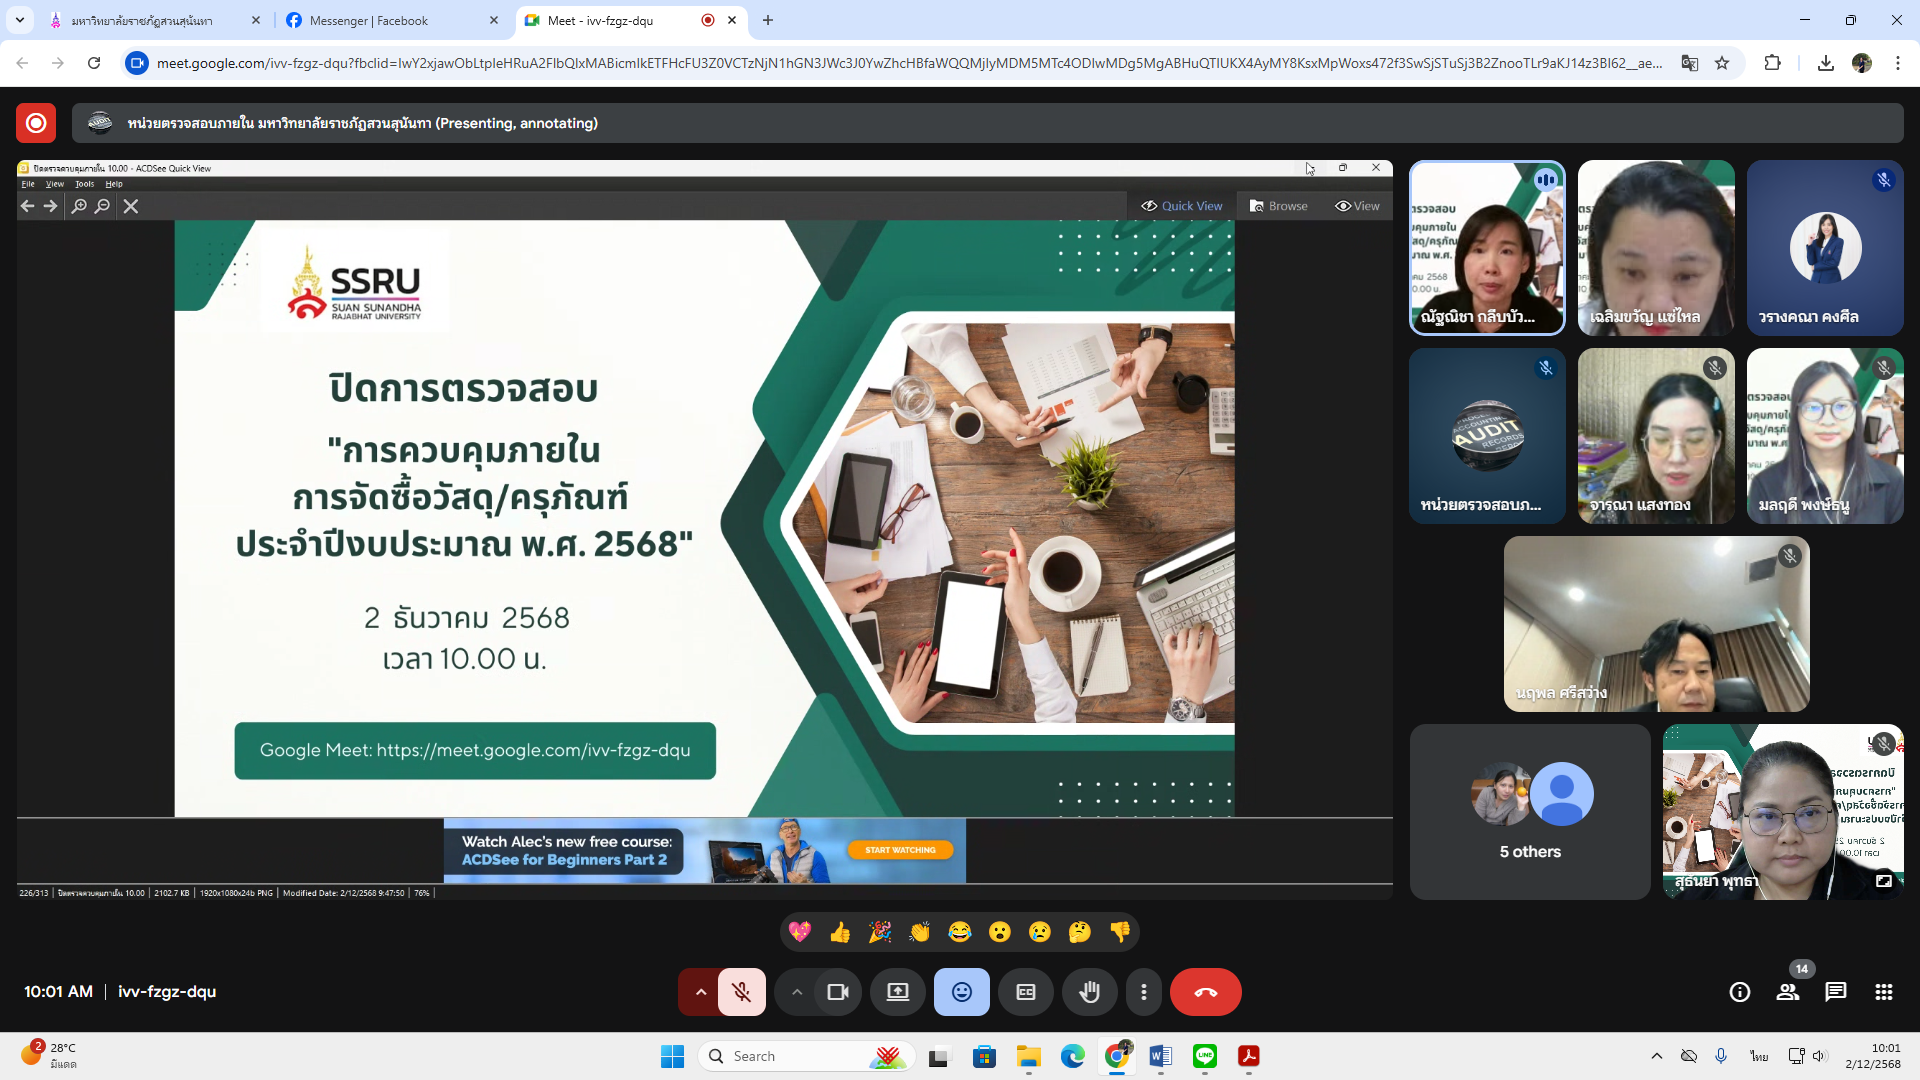1920x1080 pixels.
Task: Toggle the camera on or off
Action: tap(837, 992)
